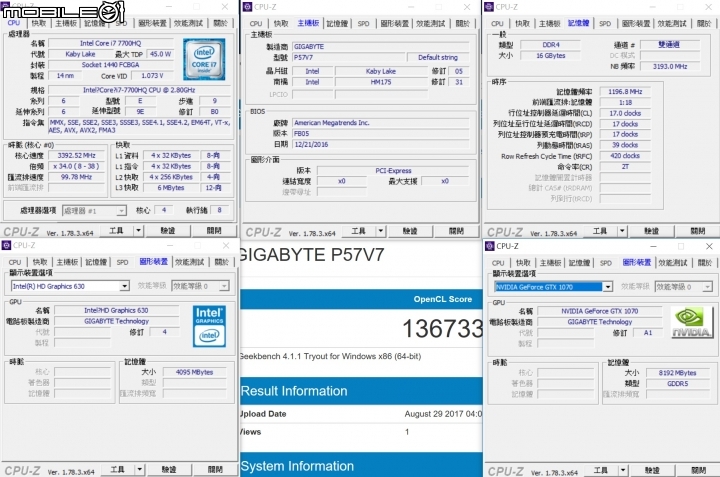Open Tools dropdown arrow in Intel HD Graphics window
The image size is (720, 477).
click(139, 469)
